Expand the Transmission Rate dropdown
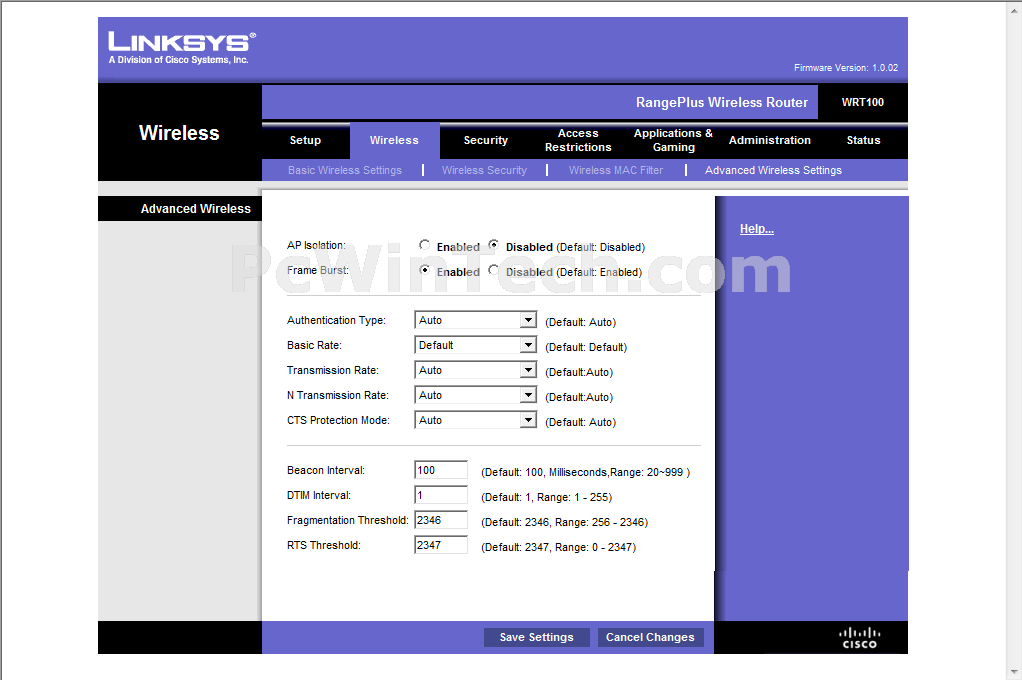Screen dimensions: 1022x680 (475, 370)
